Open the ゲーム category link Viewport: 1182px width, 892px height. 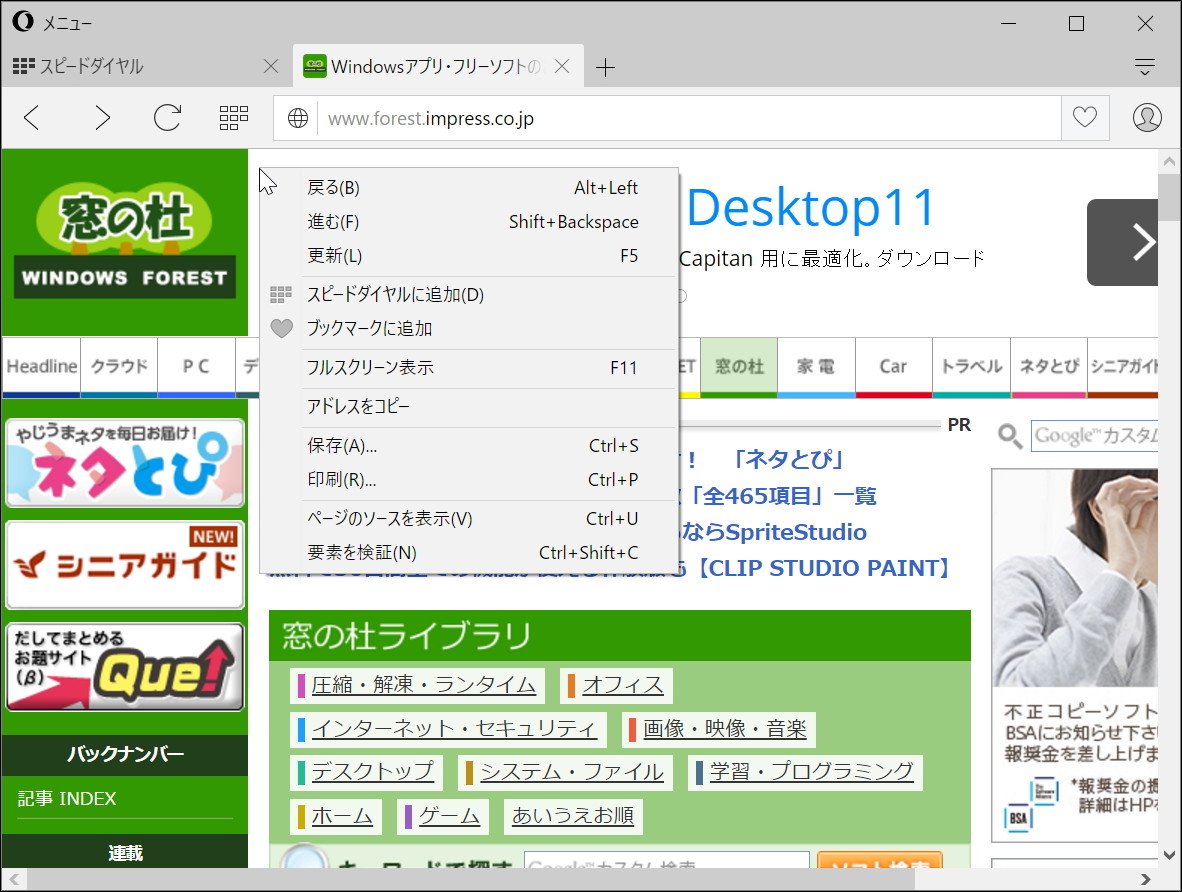coord(443,816)
